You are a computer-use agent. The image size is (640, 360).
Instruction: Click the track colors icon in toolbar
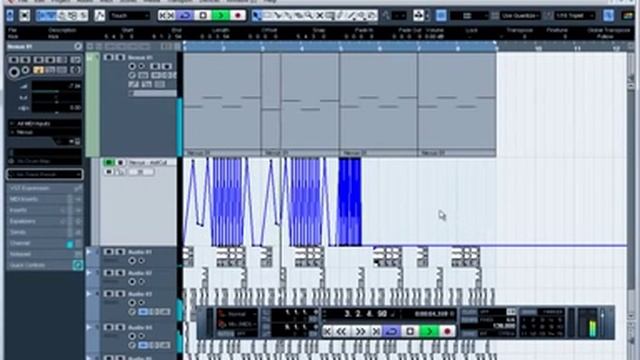point(628,16)
